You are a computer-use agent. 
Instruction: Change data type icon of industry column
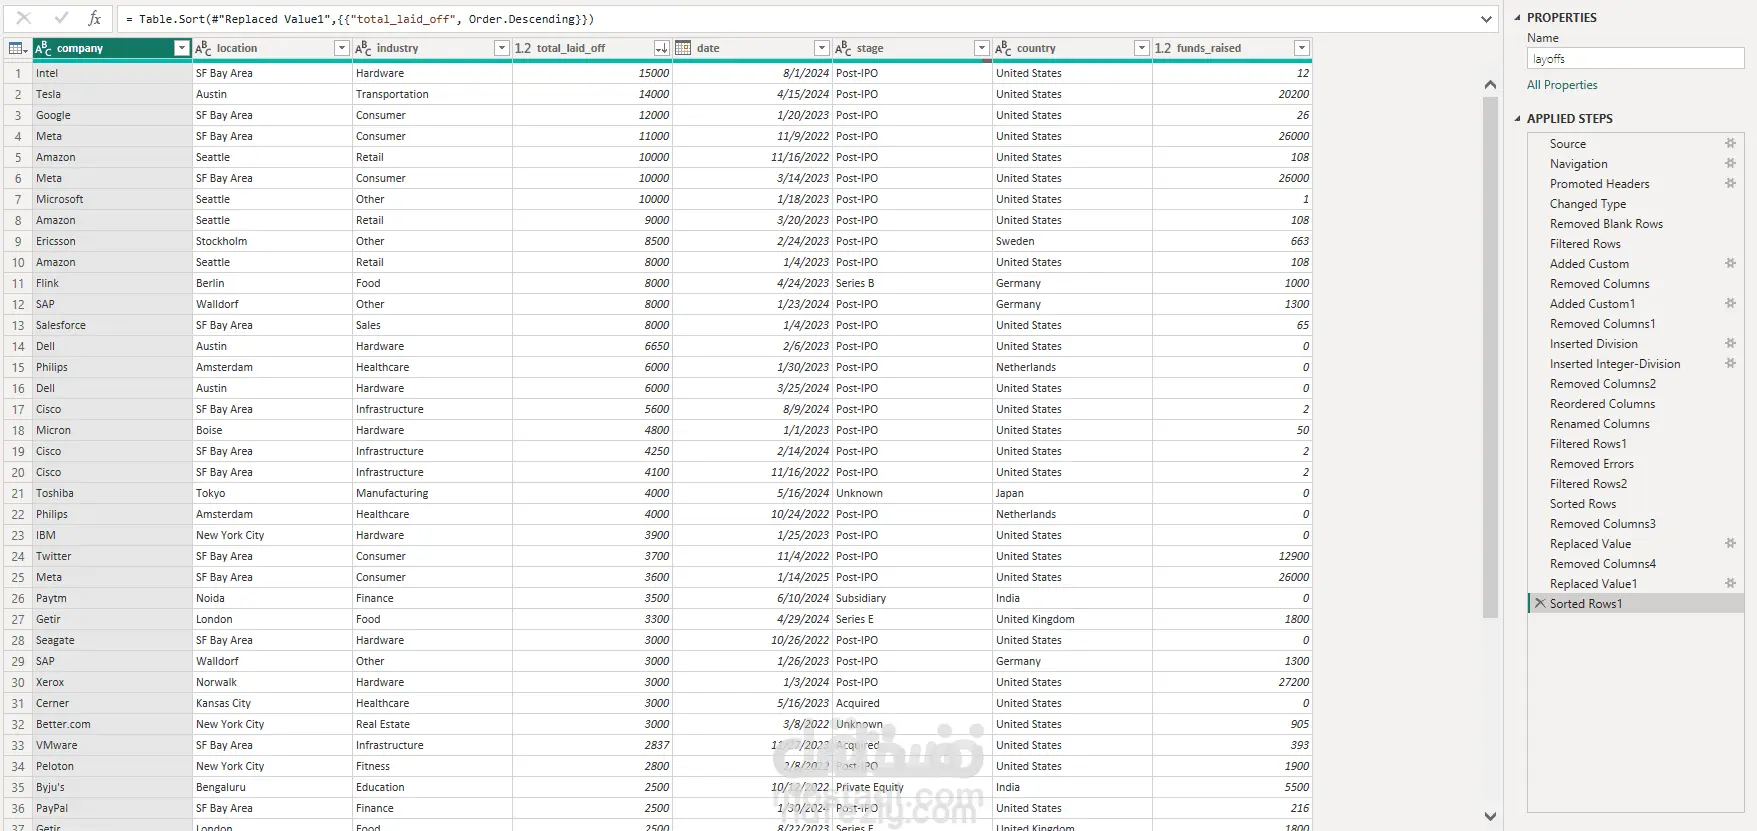pyautogui.click(x=363, y=48)
